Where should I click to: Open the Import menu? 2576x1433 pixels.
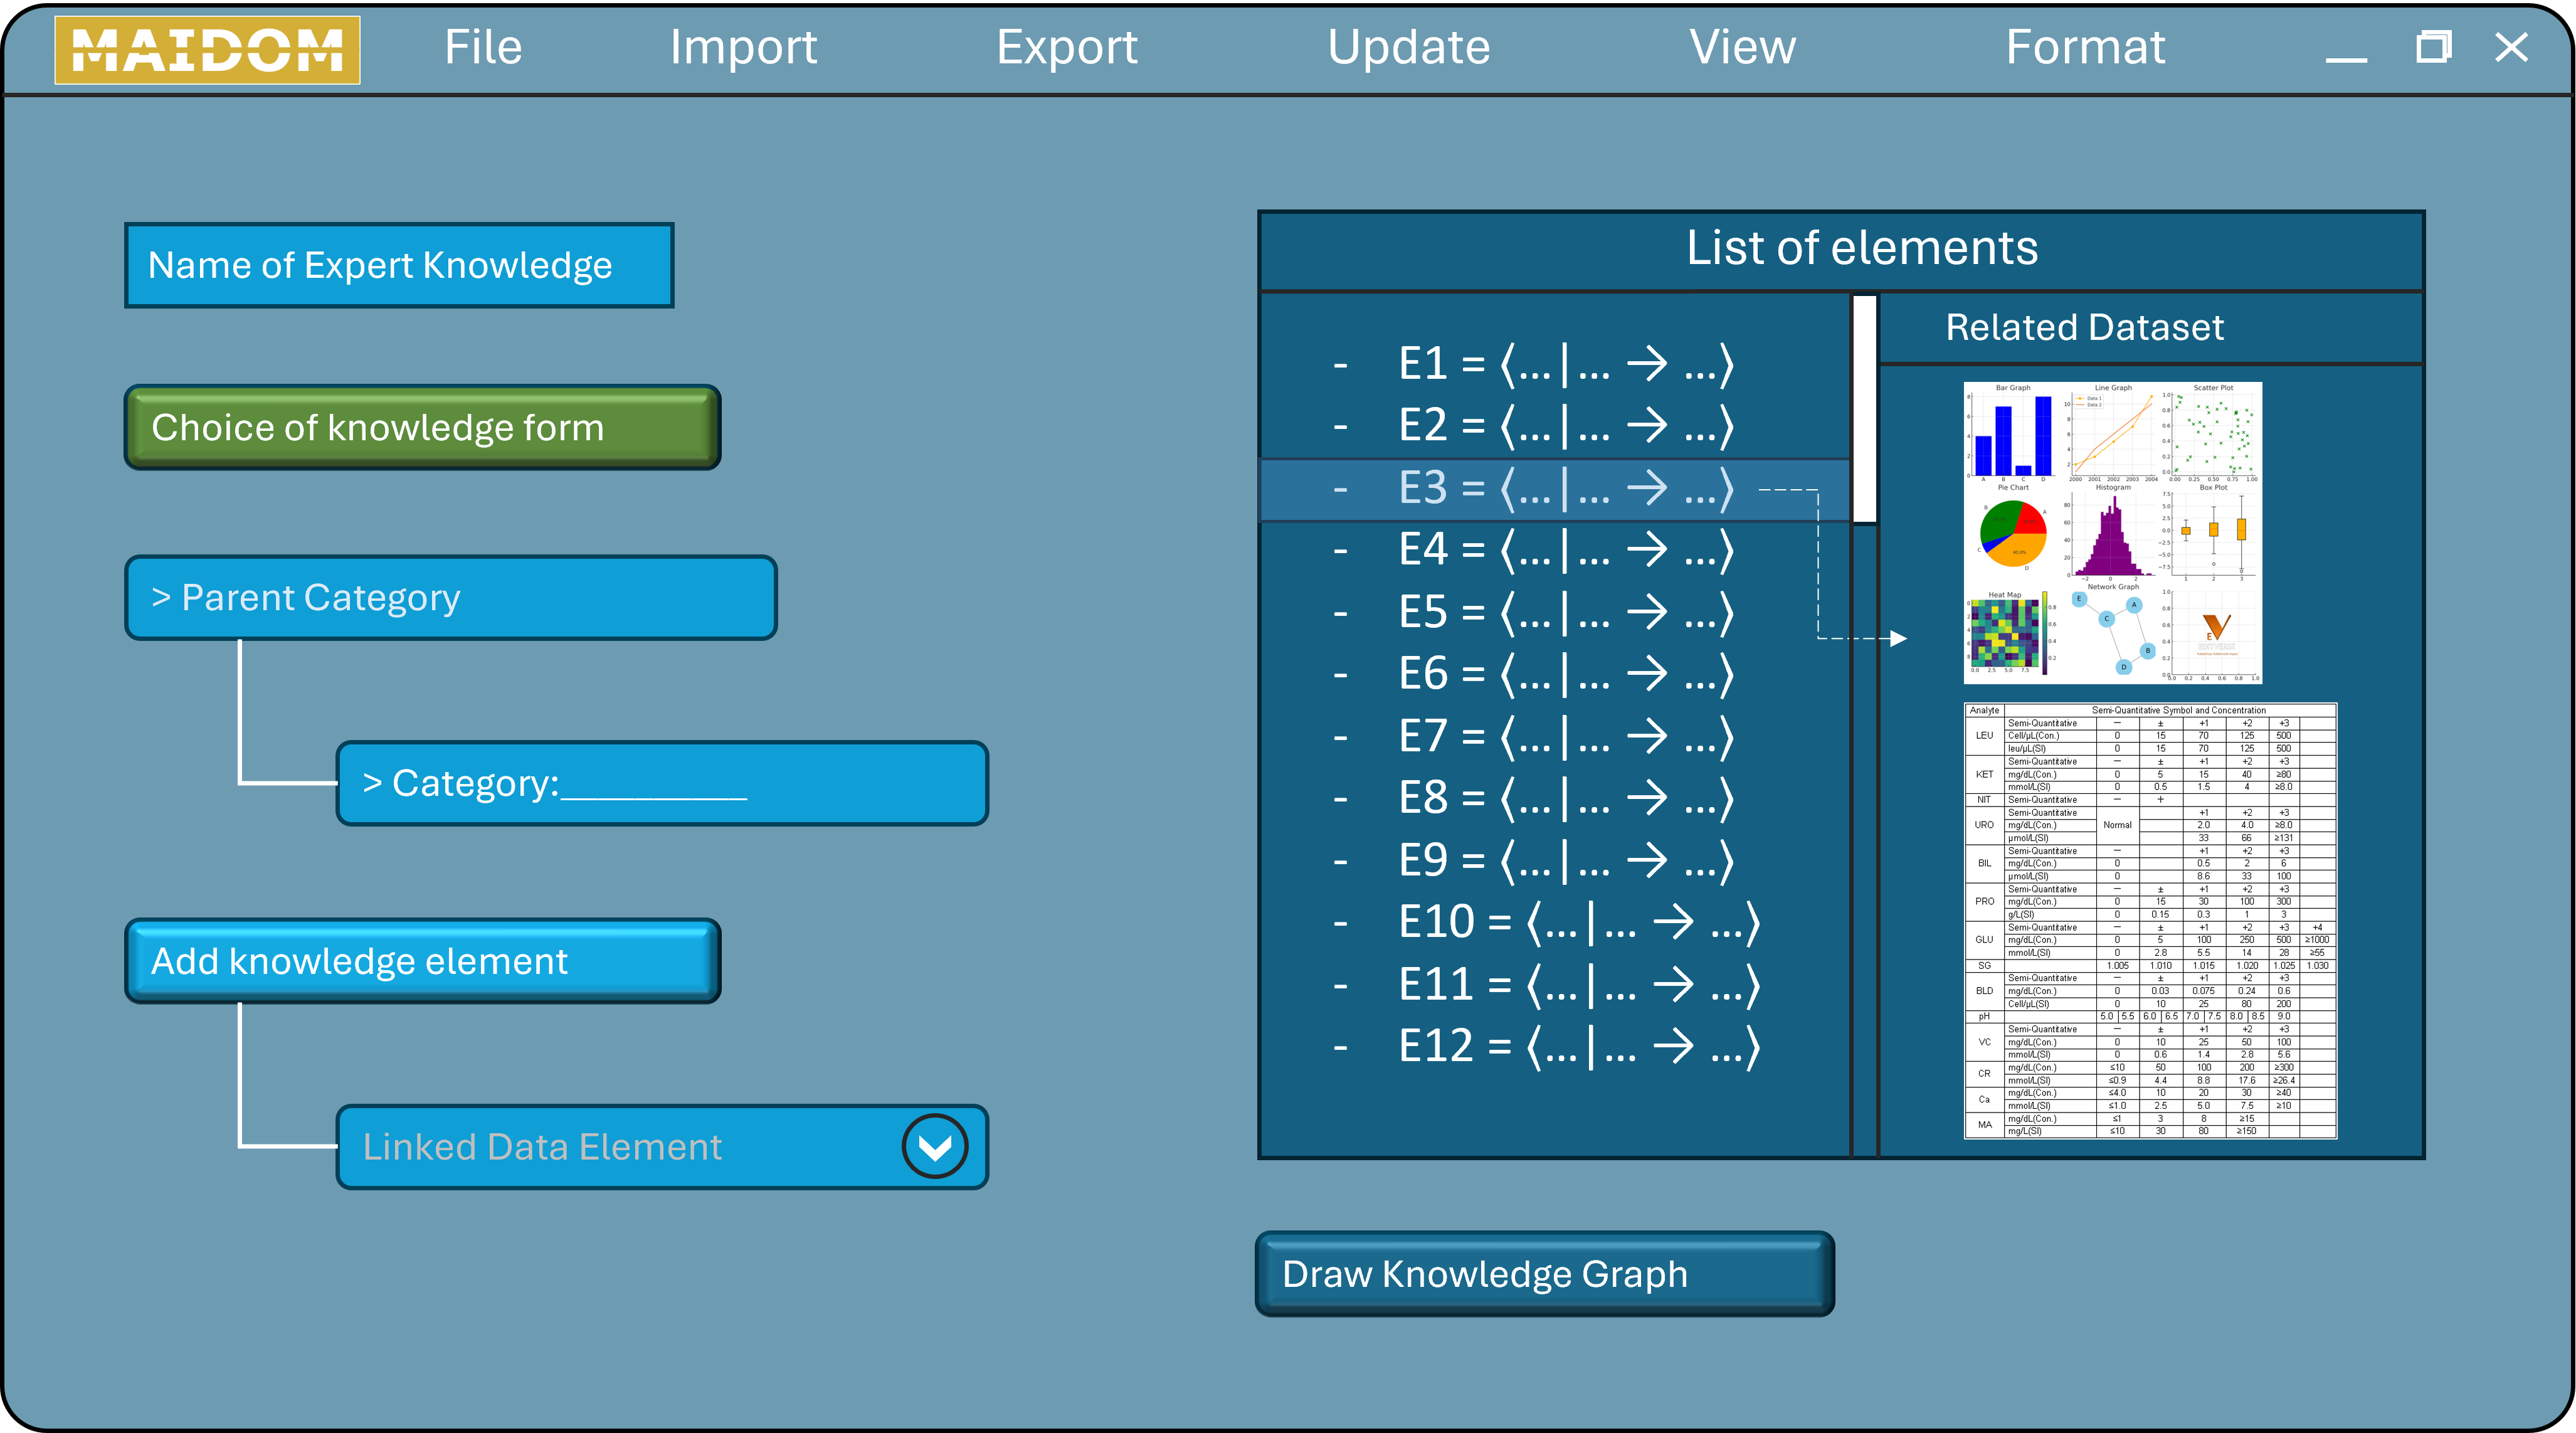pyautogui.click(x=743, y=47)
